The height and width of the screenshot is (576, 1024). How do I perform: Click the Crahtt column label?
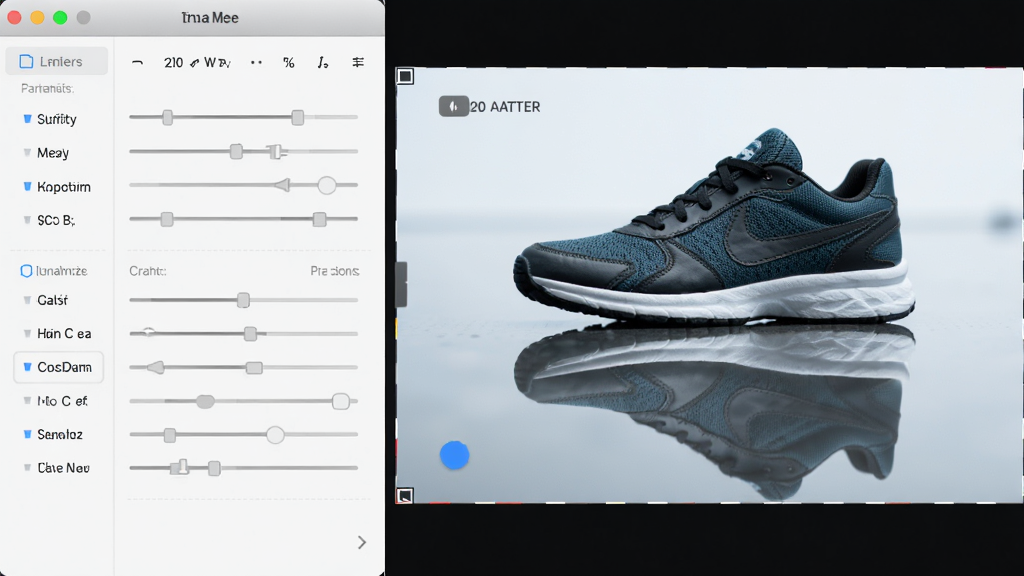click(148, 271)
